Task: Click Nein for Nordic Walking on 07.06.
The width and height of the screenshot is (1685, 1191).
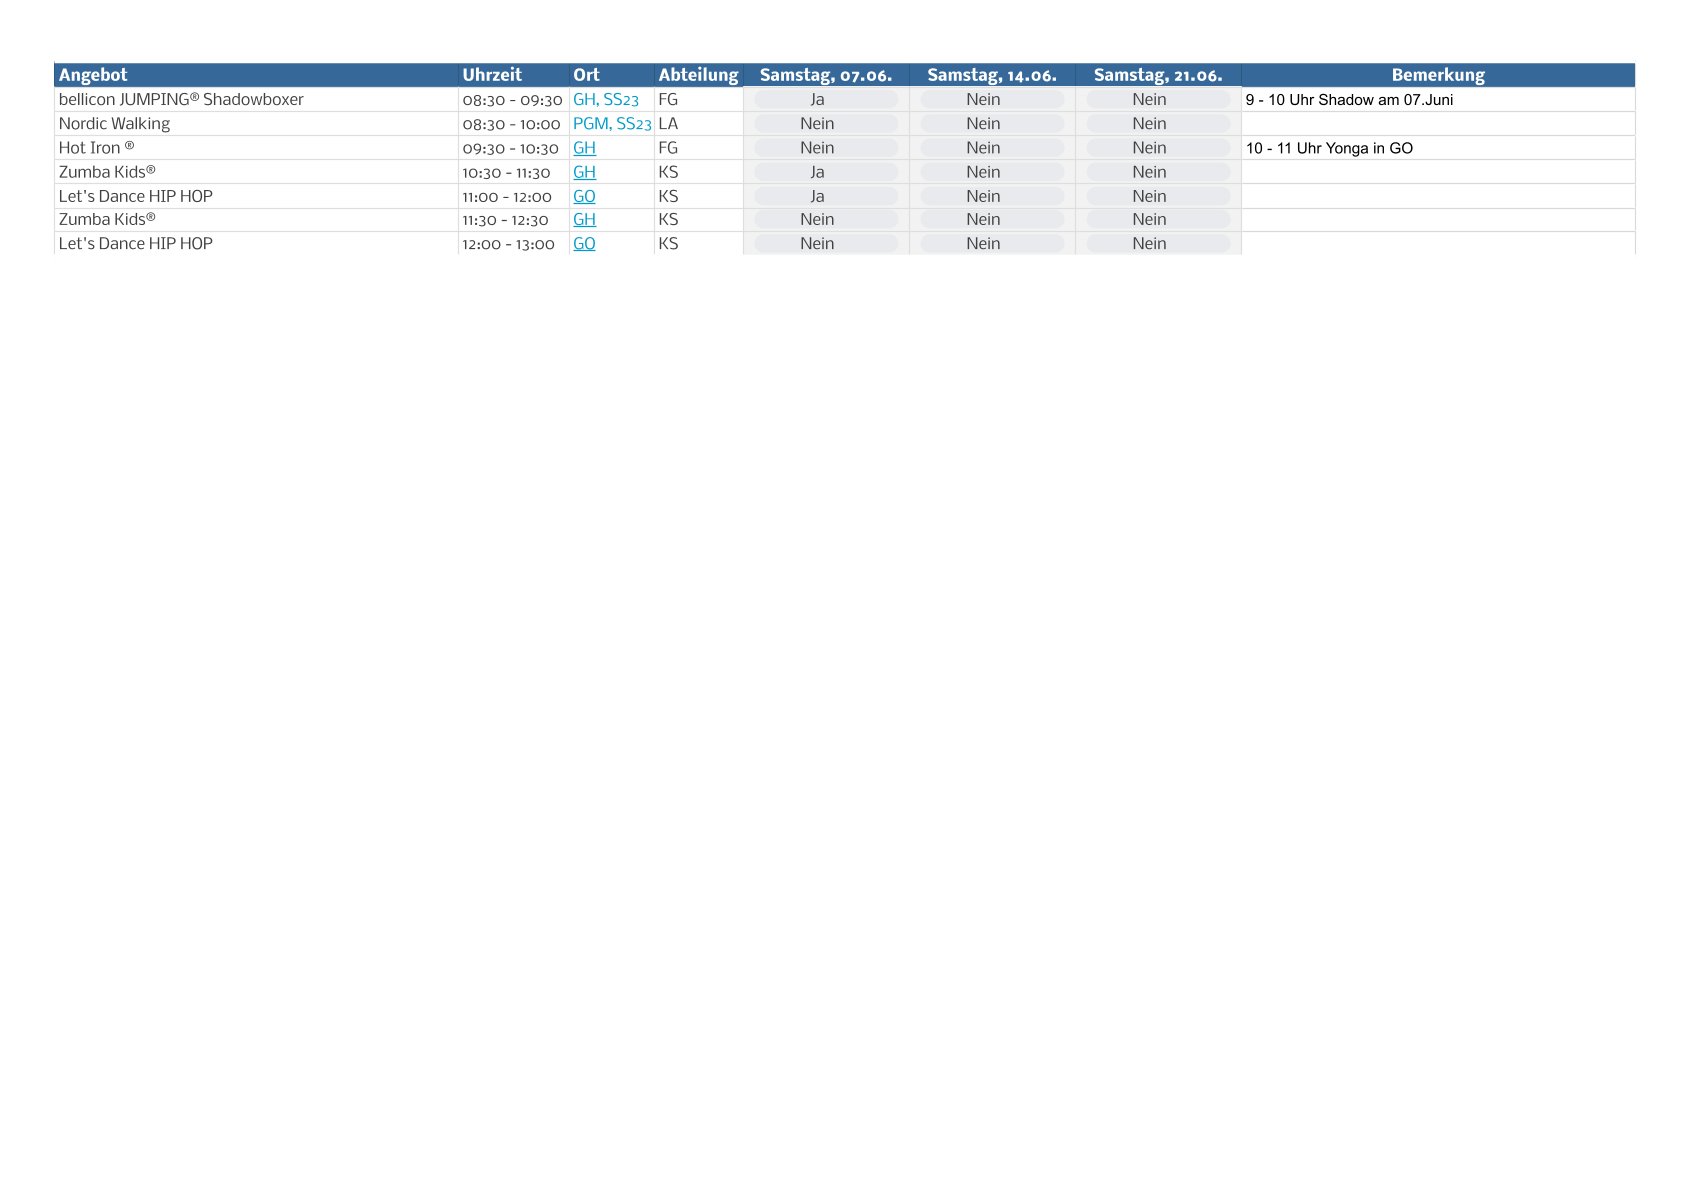Action: 826,124
